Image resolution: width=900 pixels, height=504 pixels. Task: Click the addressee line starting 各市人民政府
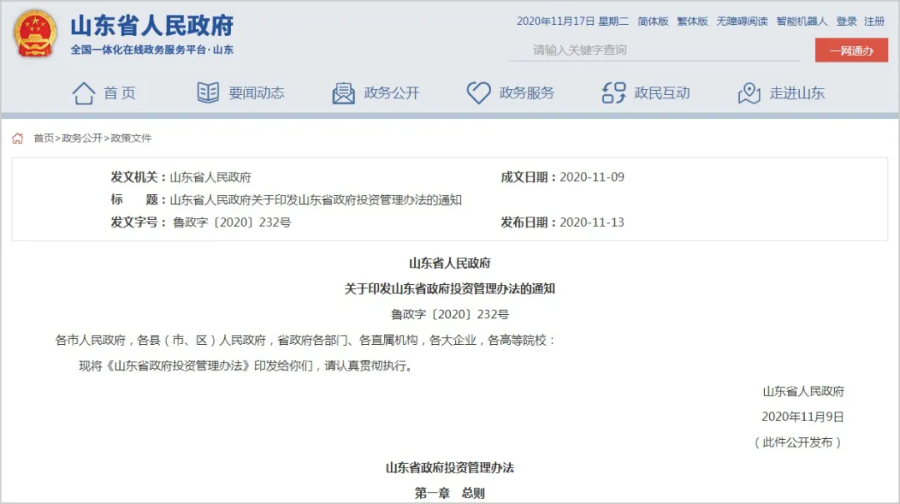[305, 340]
